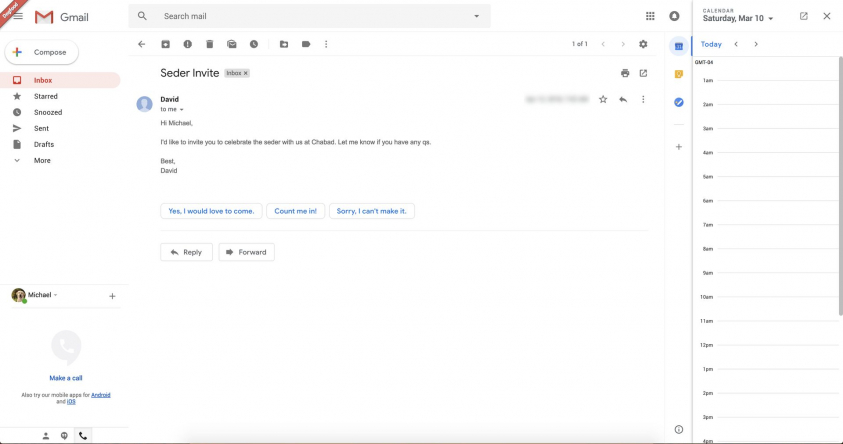Reply using arrow icon in message header

[x=623, y=99]
